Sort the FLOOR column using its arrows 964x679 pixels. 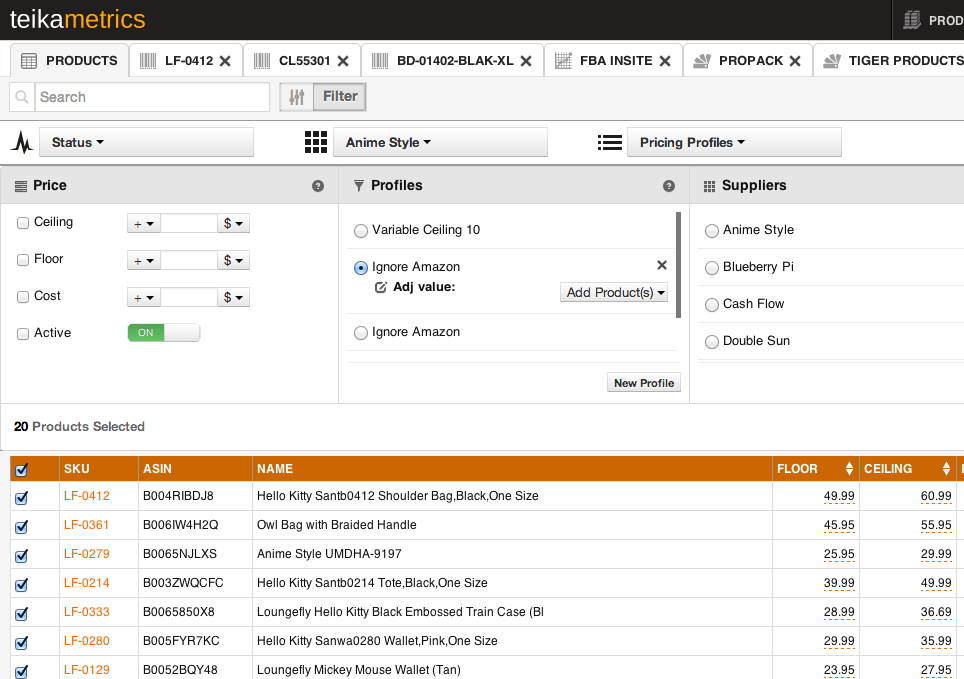click(x=848, y=468)
